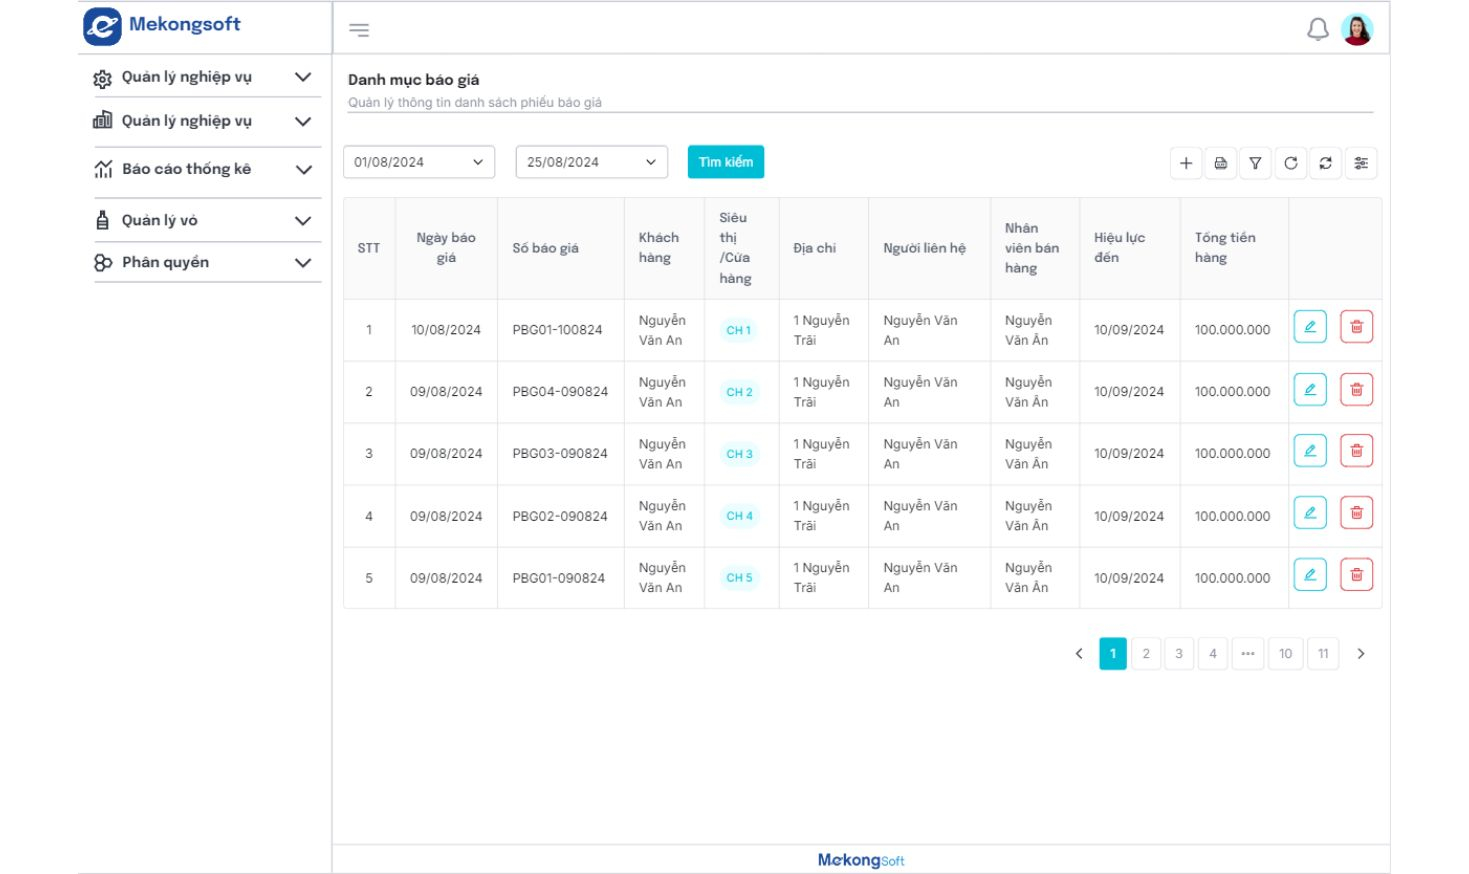Image resolution: width=1469 pixels, height=874 pixels.
Task: Go to page 11
Action: pos(1323,654)
